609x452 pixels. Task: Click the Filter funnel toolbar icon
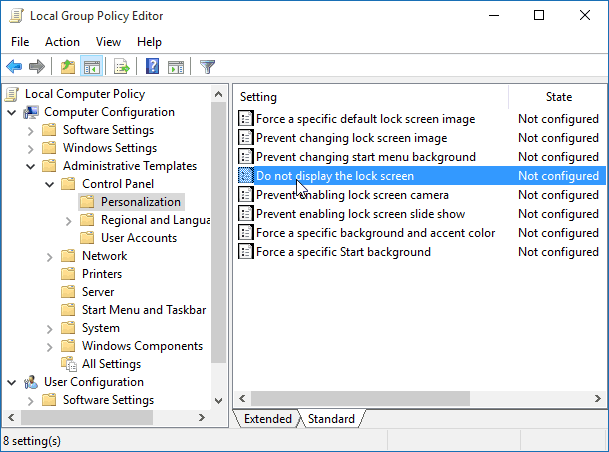click(x=207, y=67)
